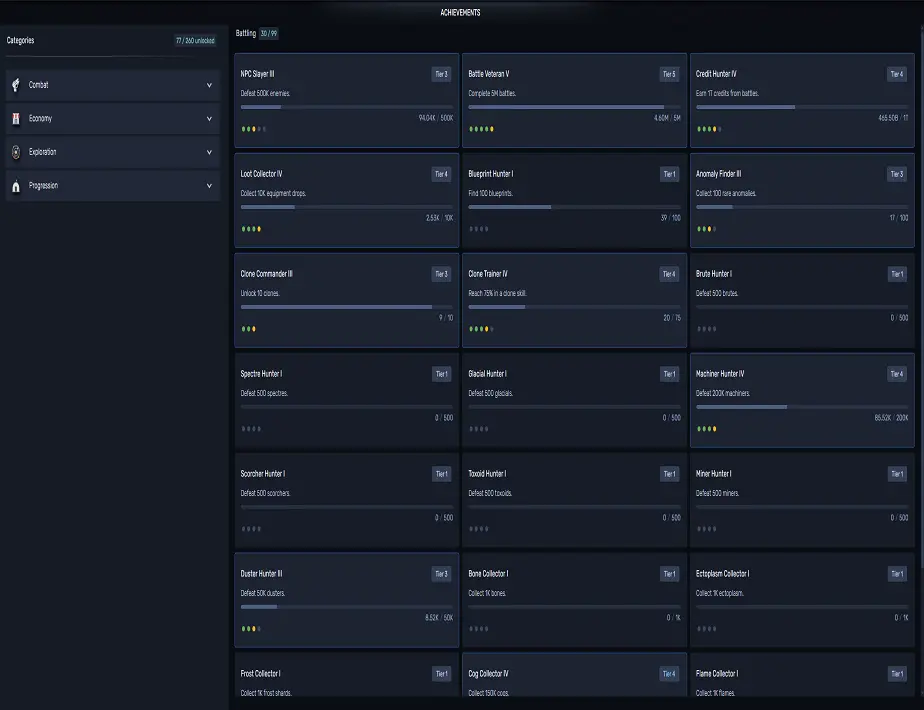The height and width of the screenshot is (710, 924).
Task: Select the Clone Trainer IV achievement title
Action: [x=488, y=274]
